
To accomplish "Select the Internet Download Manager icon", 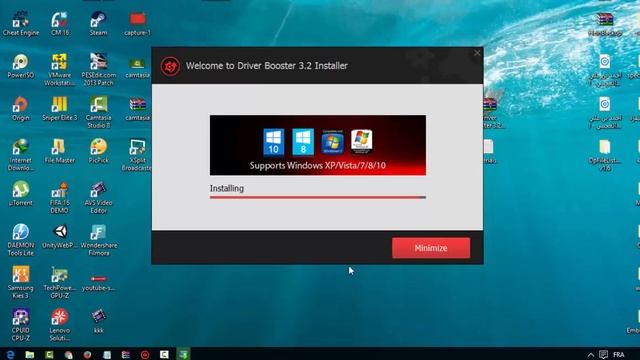I will (20, 155).
